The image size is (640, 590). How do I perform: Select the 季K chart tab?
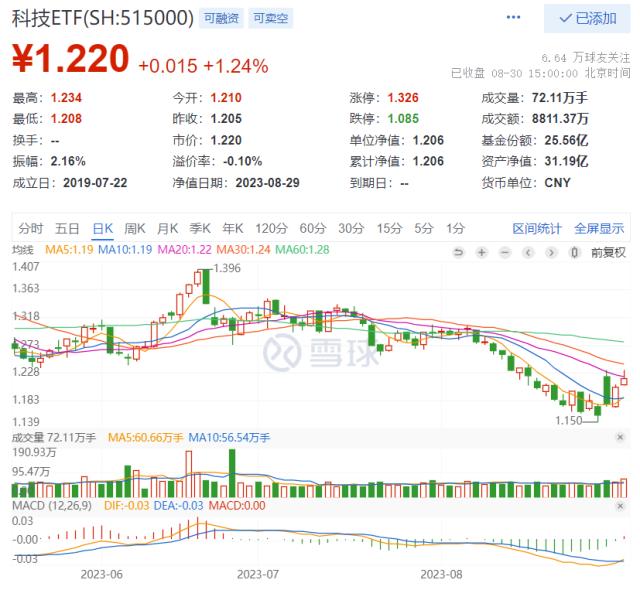pyautogui.click(x=200, y=228)
